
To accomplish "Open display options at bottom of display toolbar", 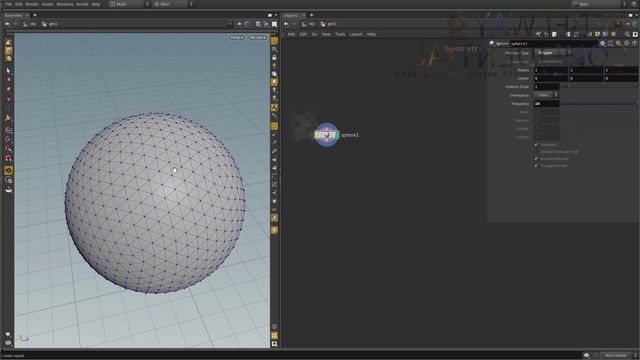I will tap(274, 344).
